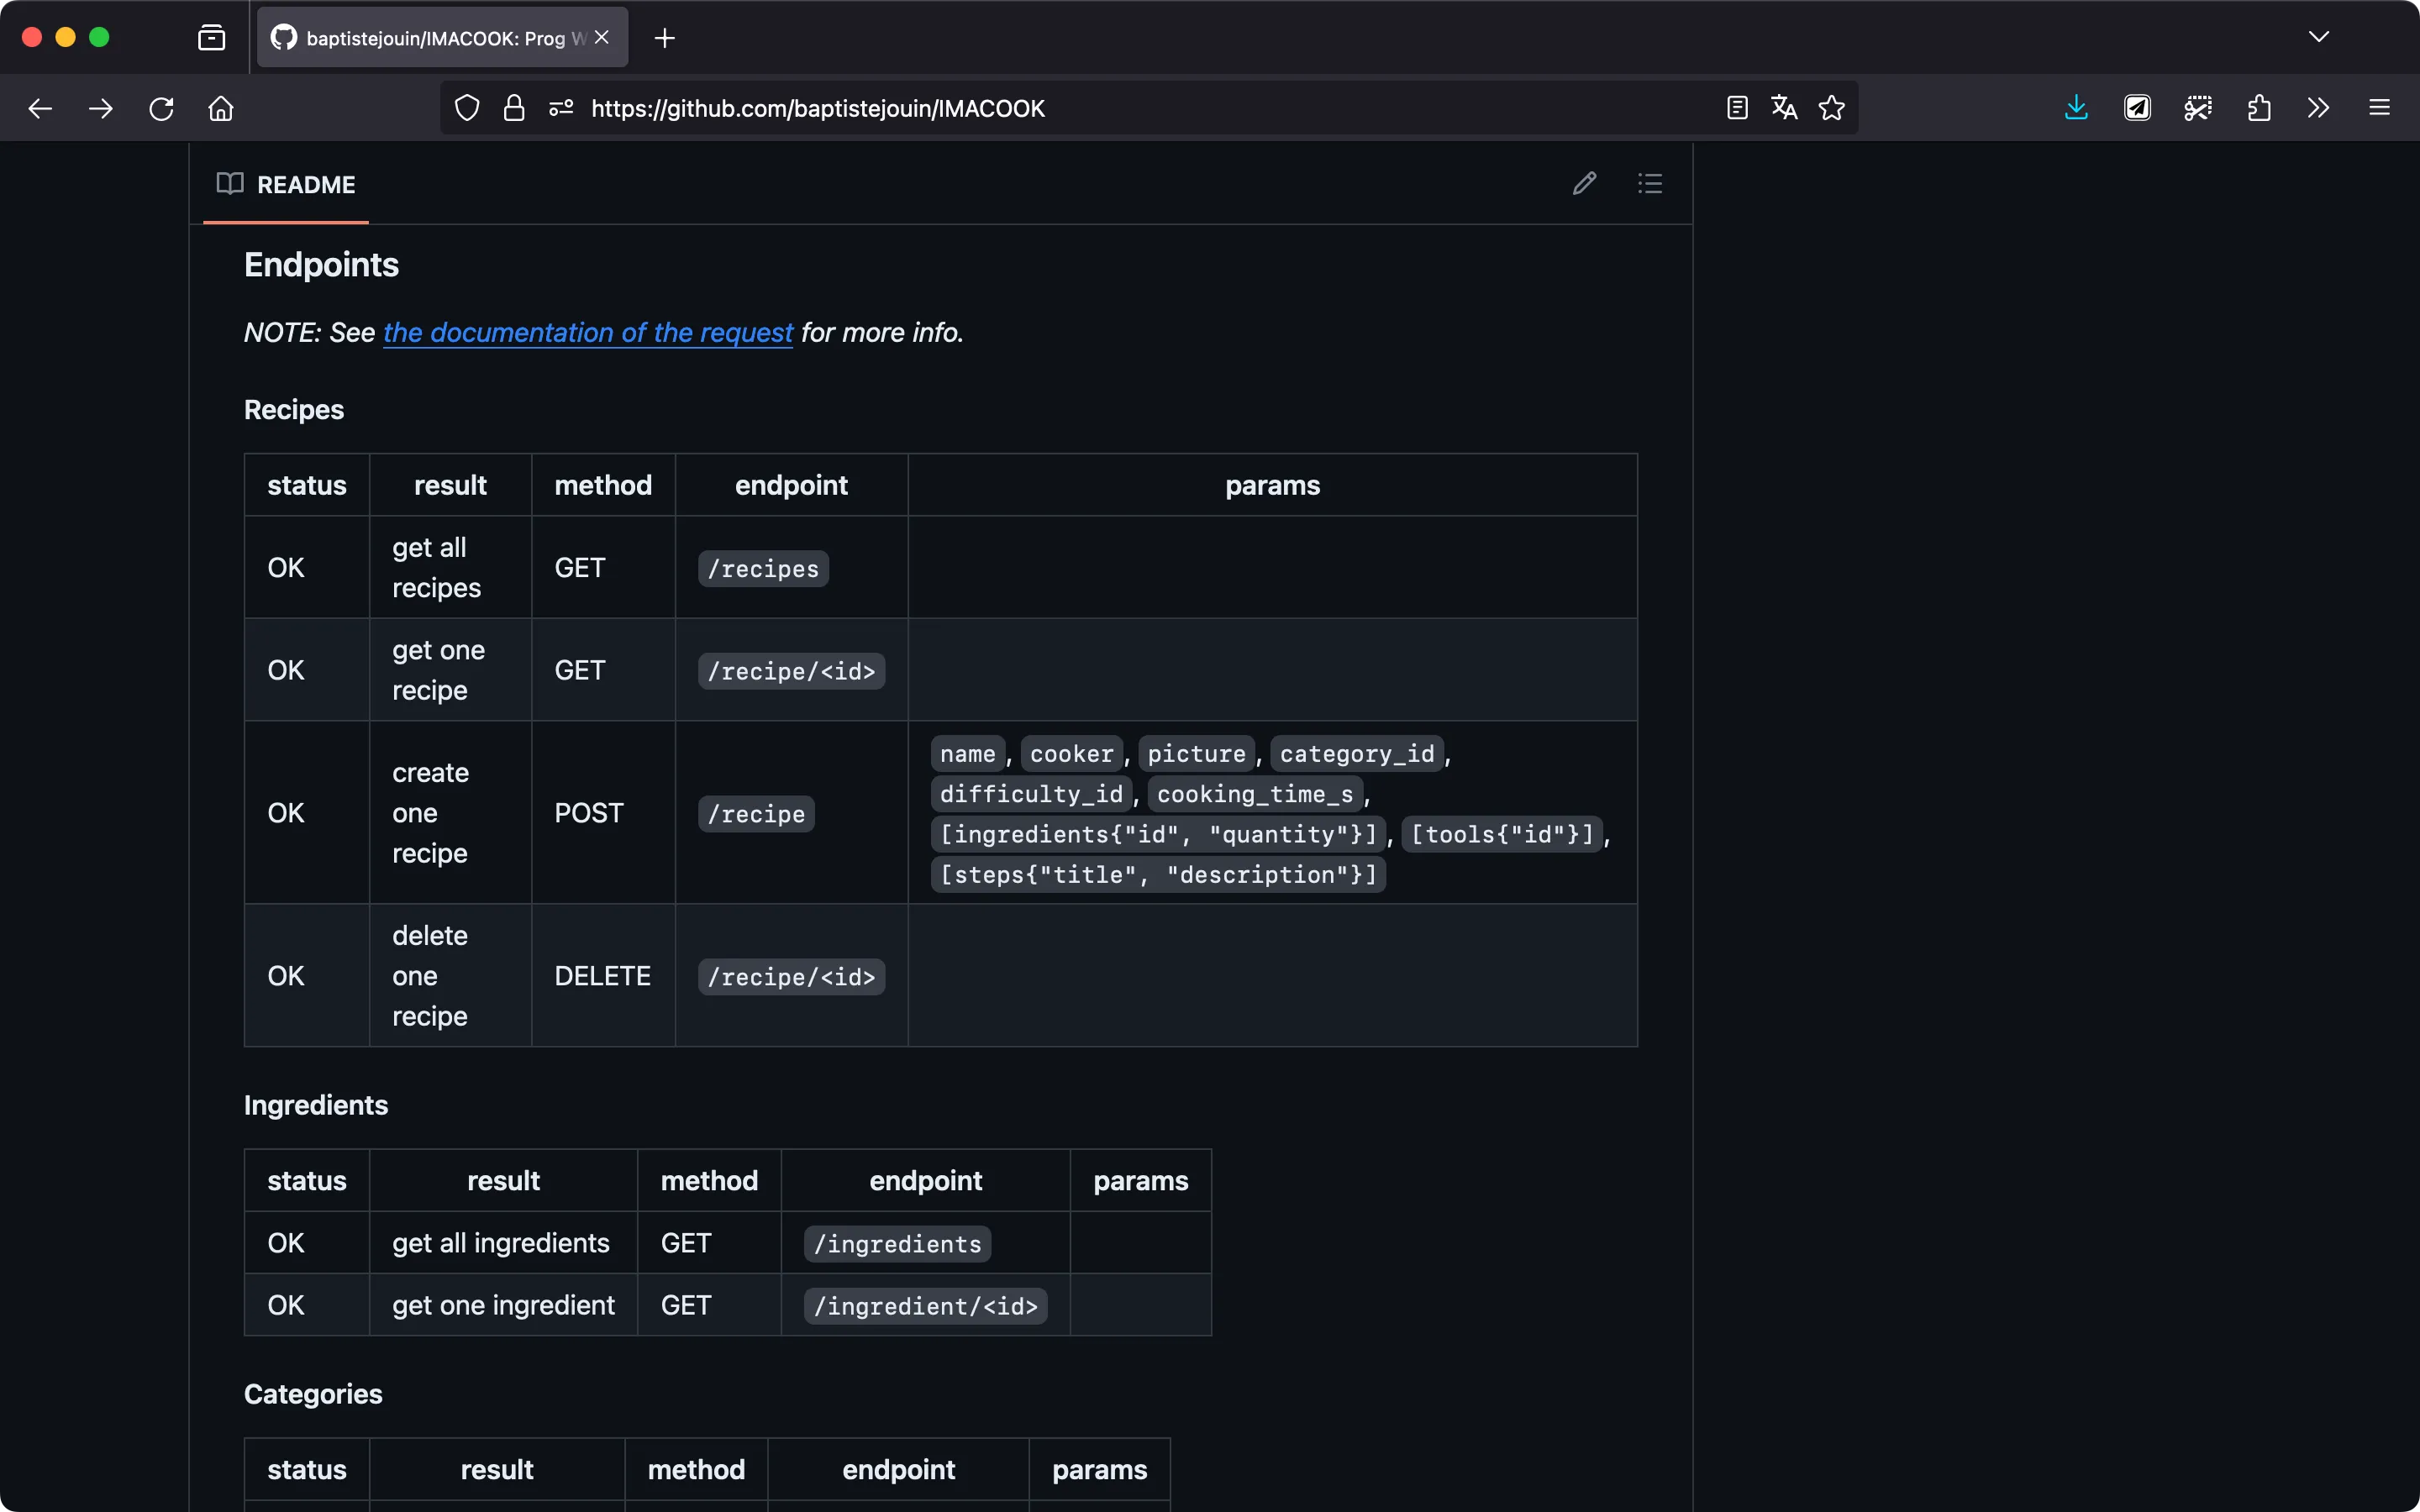Translate this page
The image size is (2420, 1512).
click(x=1784, y=108)
